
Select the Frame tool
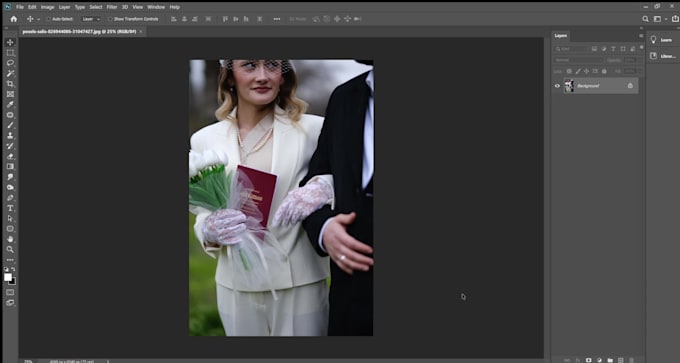pyautogui.click(x=10, y=94)
